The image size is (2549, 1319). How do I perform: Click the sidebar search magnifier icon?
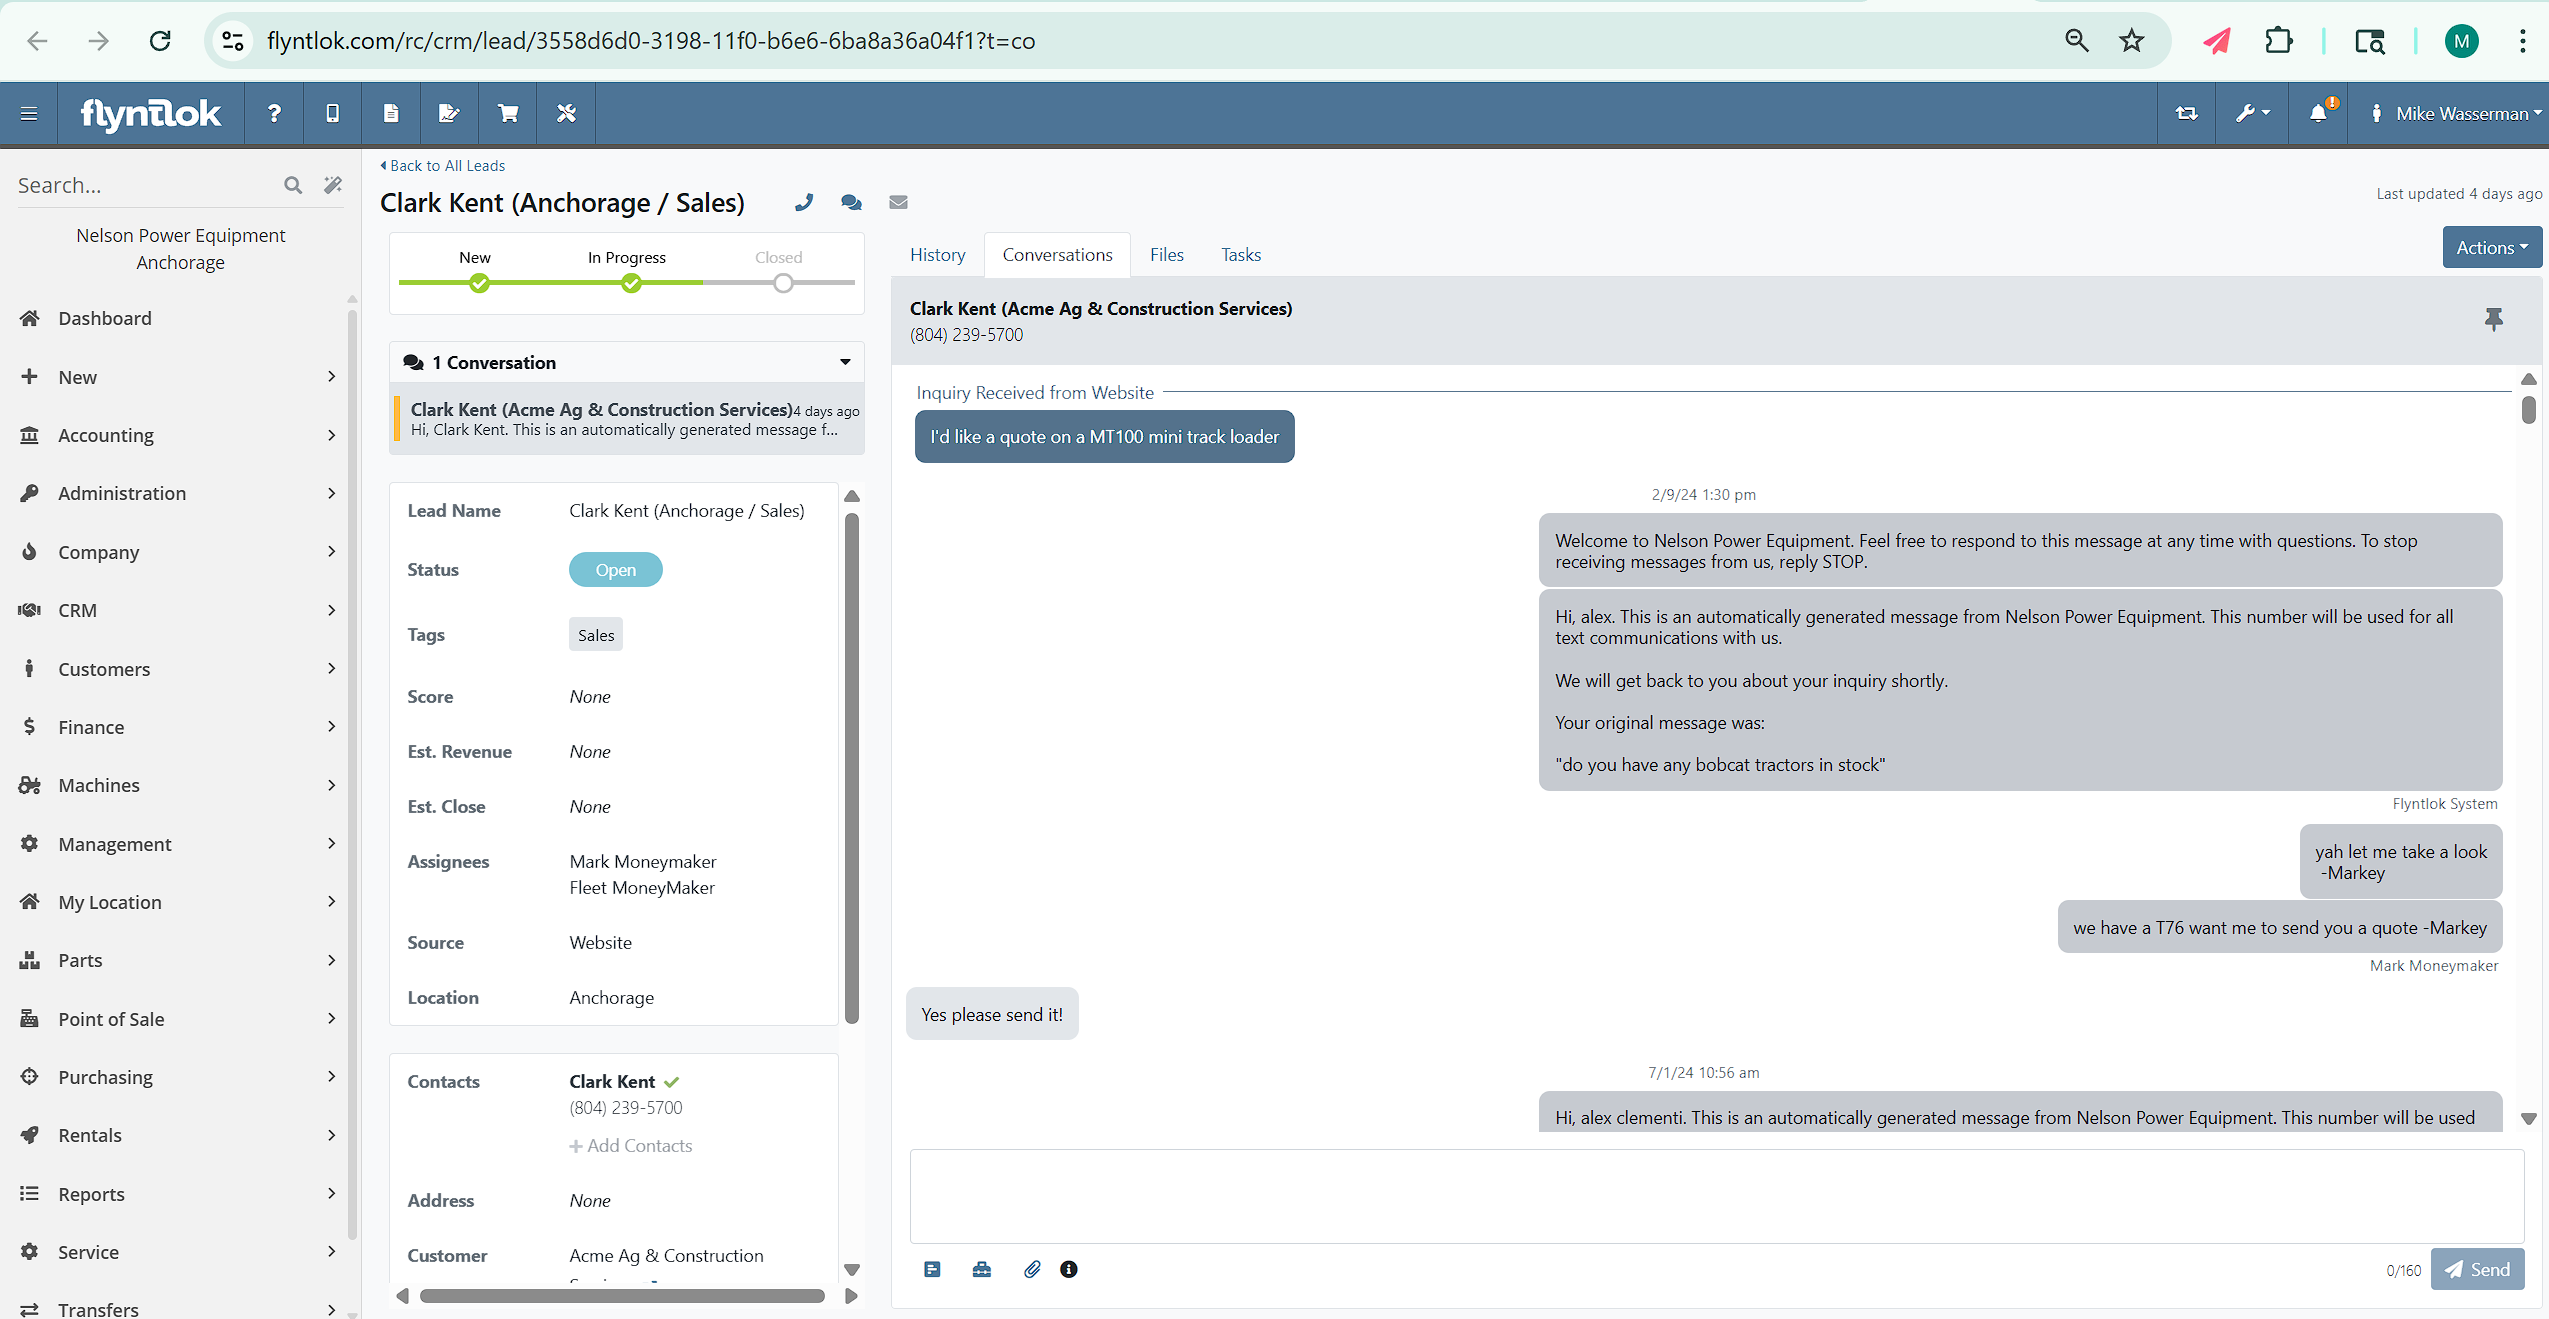[x=293, y=185]
